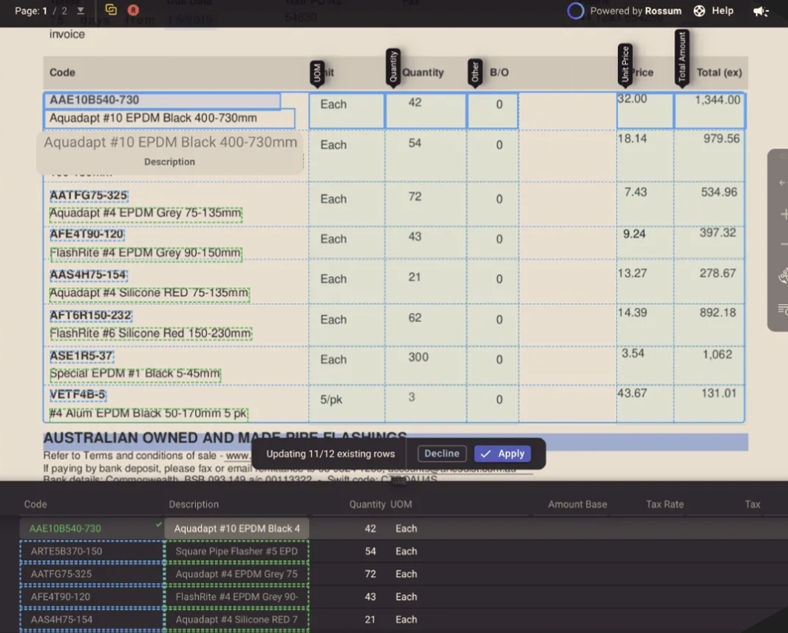Click the Rossum circle logo
Screen dimensions: 788x633
click(x=575, y=11)
